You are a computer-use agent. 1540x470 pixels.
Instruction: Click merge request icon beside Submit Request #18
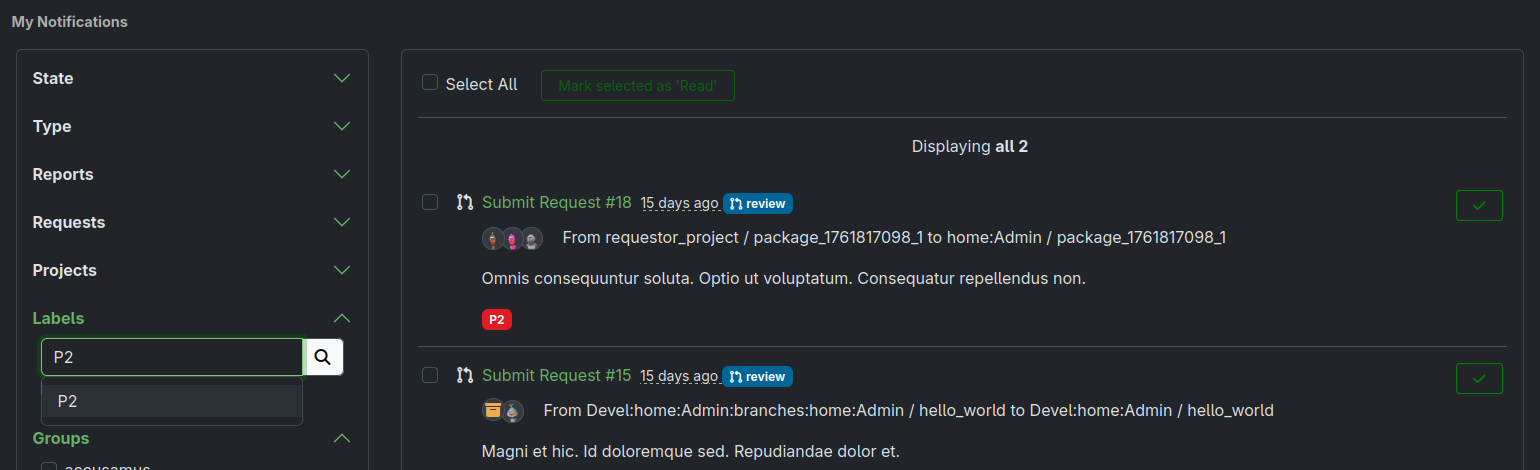pos(464,202)
